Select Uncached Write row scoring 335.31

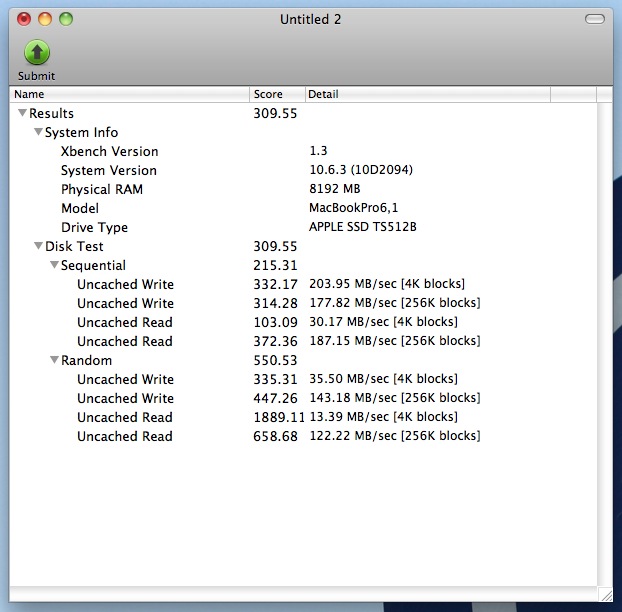(303, 379)
